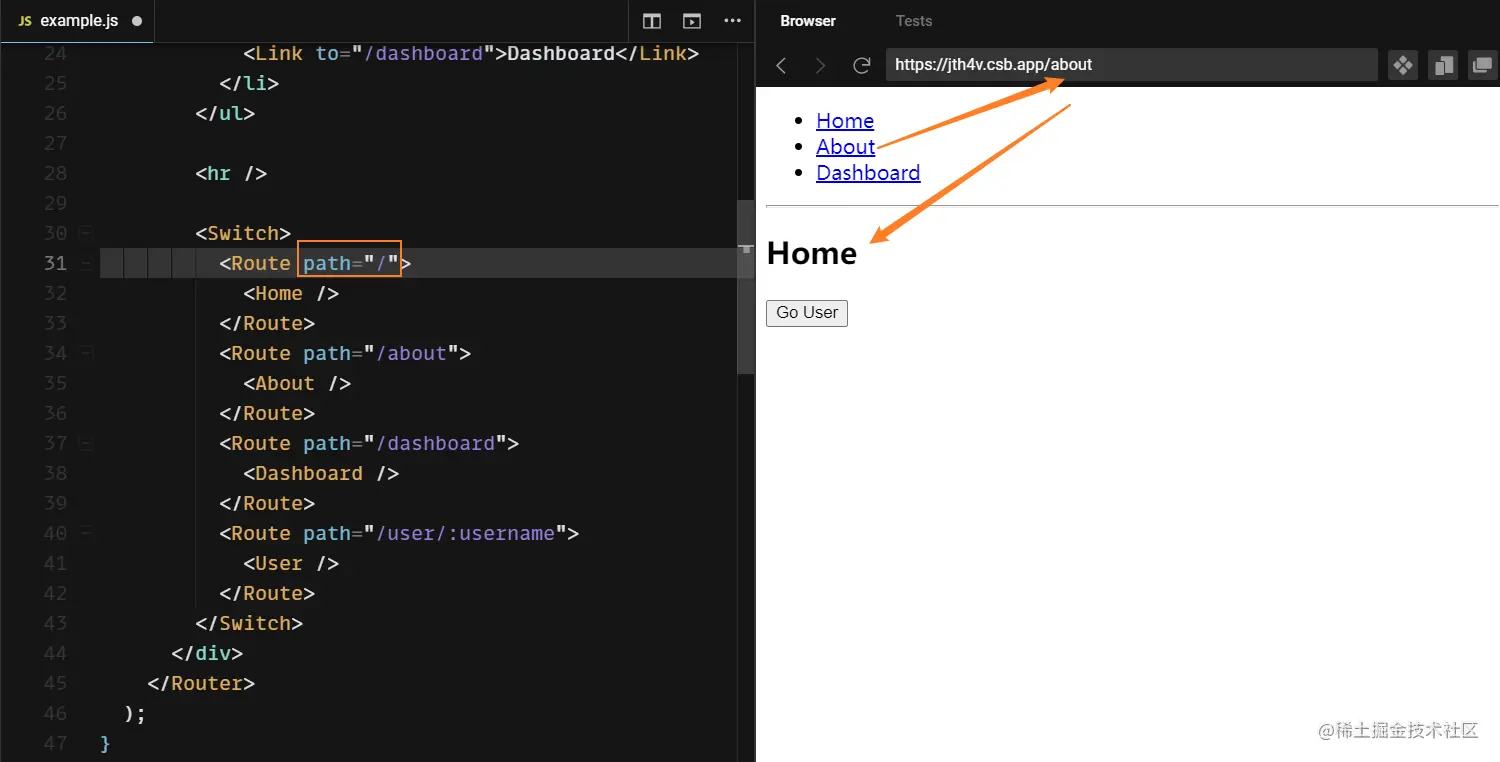Collapse the Switch block at line 30
1500x762 pixels.
click(x=86, y=233)
